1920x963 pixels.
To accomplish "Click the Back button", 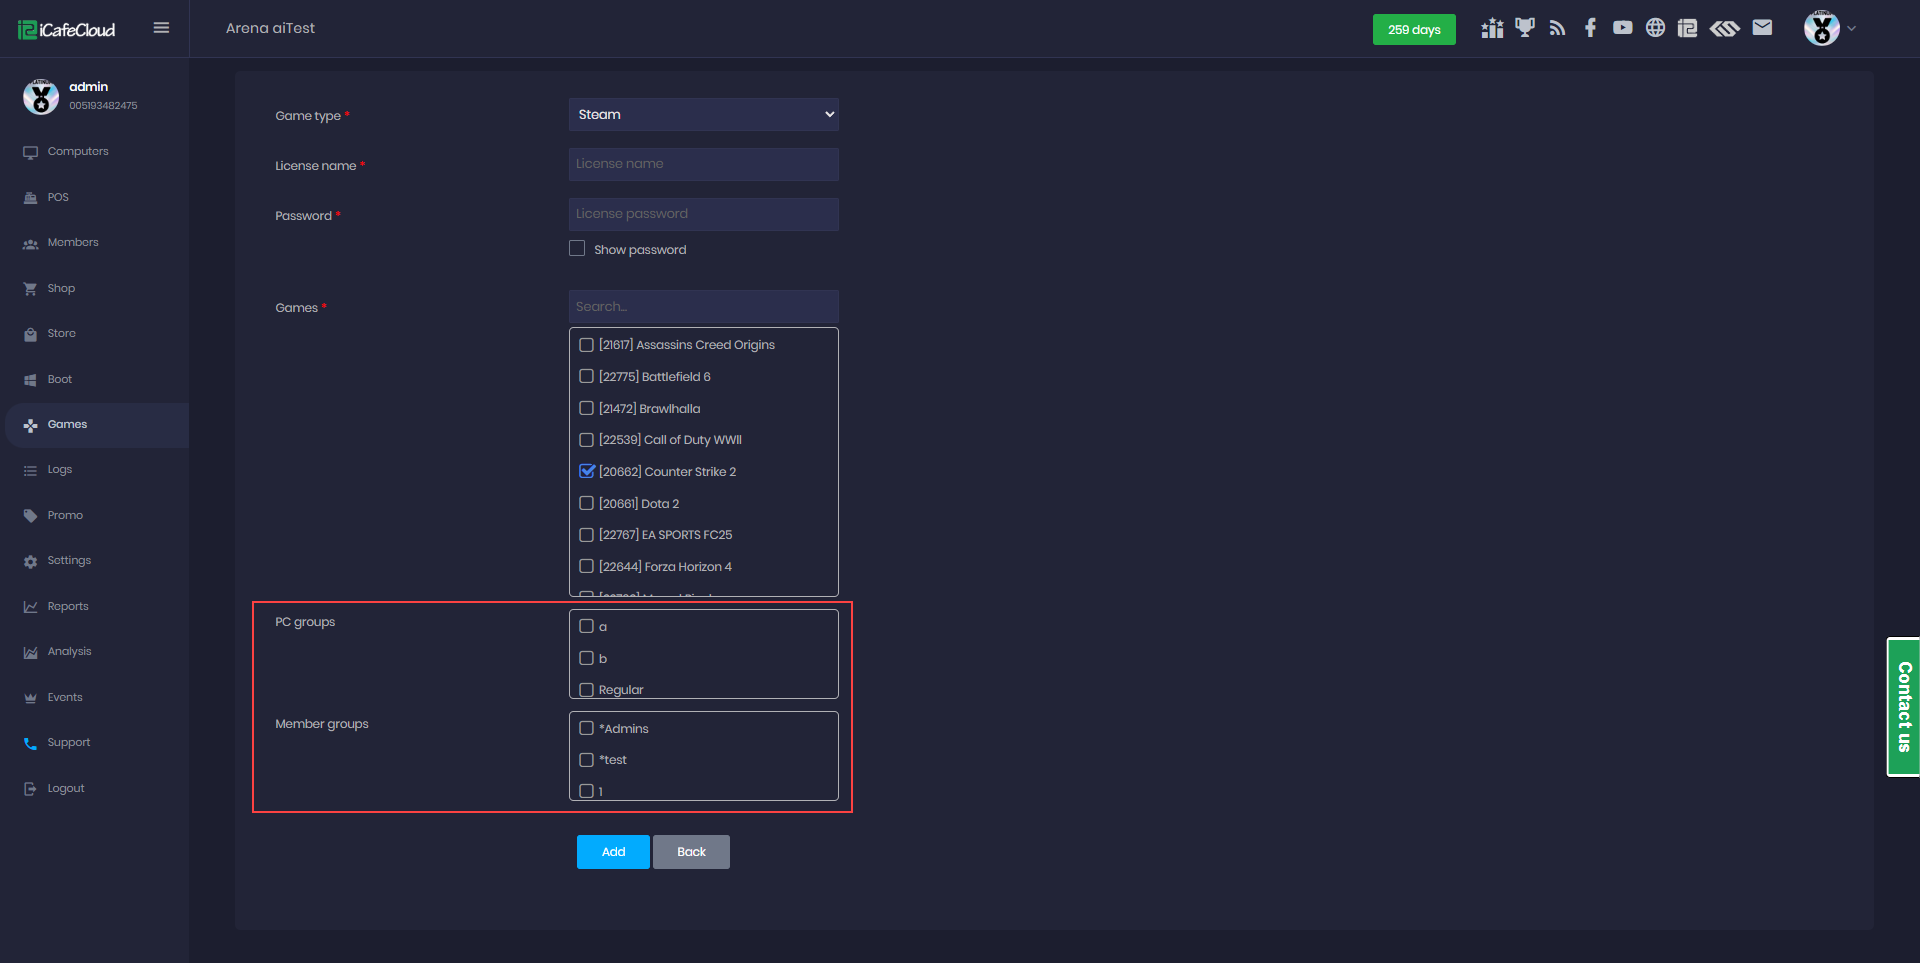I will (x=691, y=852).
